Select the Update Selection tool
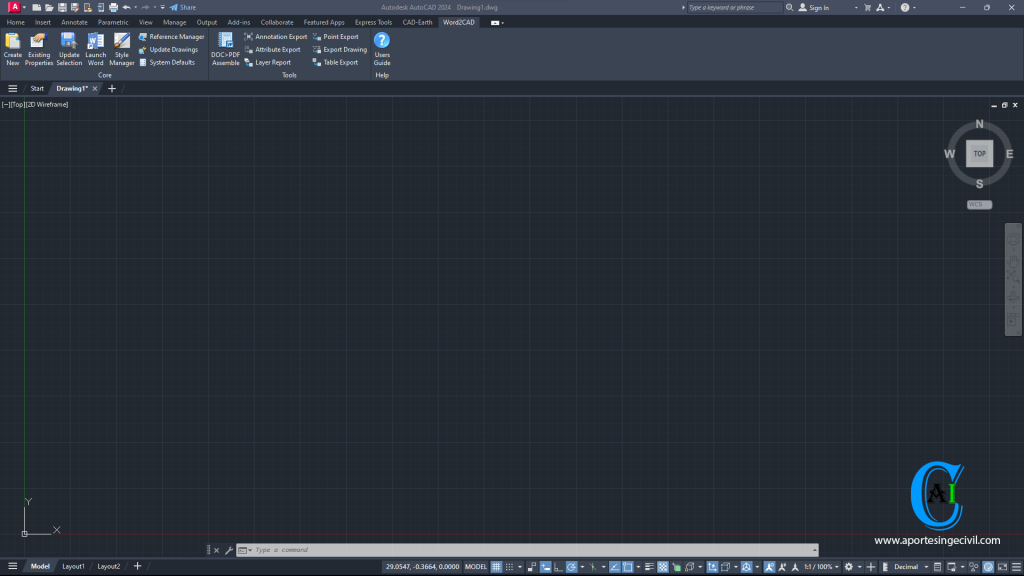The width and height of the screenshot is (1024, 576). point(69,45)
